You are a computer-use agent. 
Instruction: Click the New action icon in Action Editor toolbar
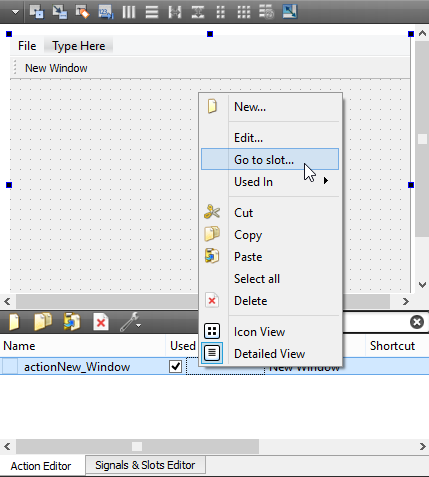tap(14, 322)
